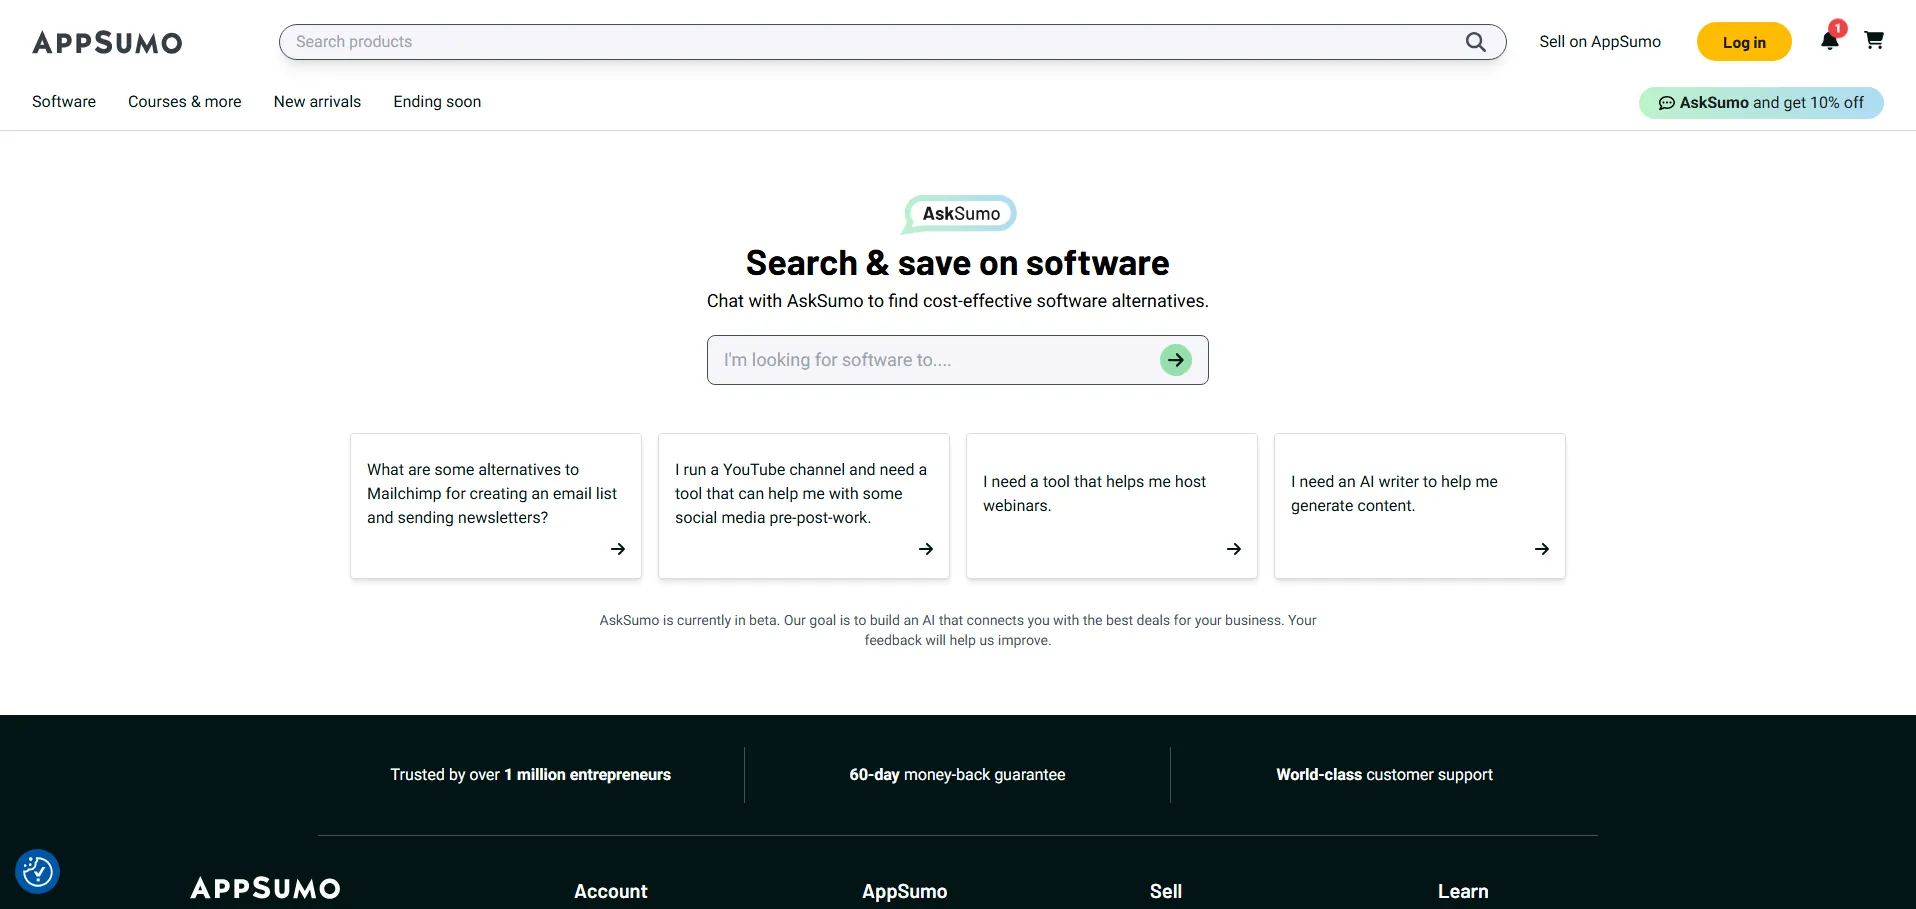Click the arrow on the webinars card
Screen dimensions: 1916x909
click(1233, 549)
